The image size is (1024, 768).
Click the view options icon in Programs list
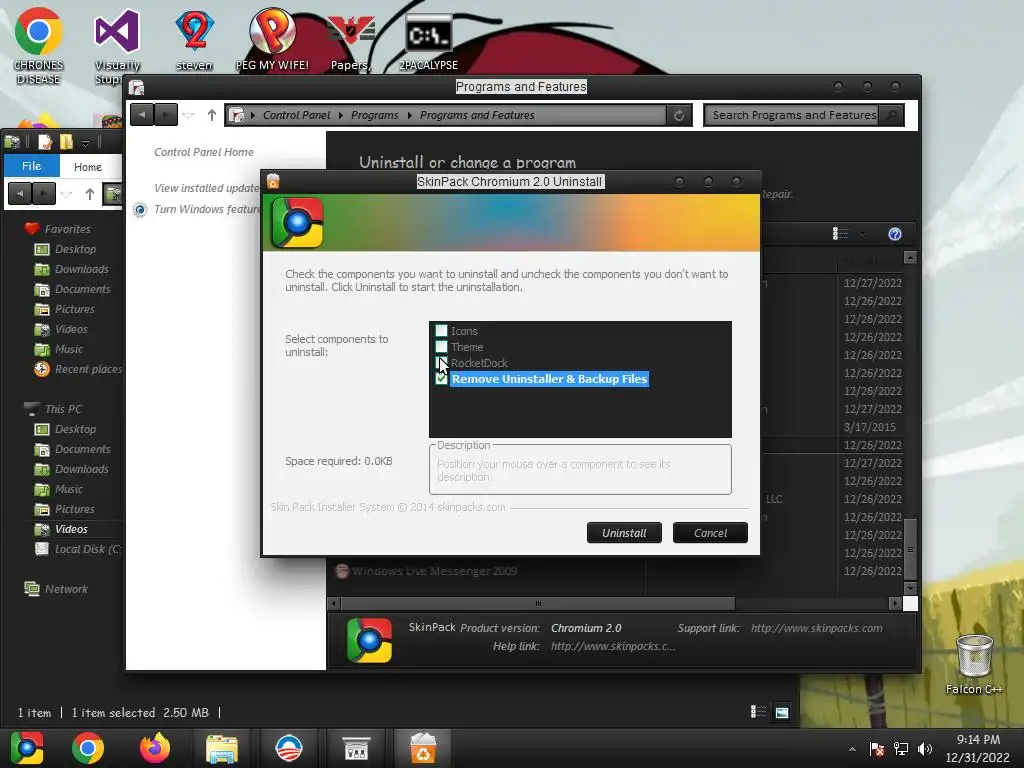[840, 234]
